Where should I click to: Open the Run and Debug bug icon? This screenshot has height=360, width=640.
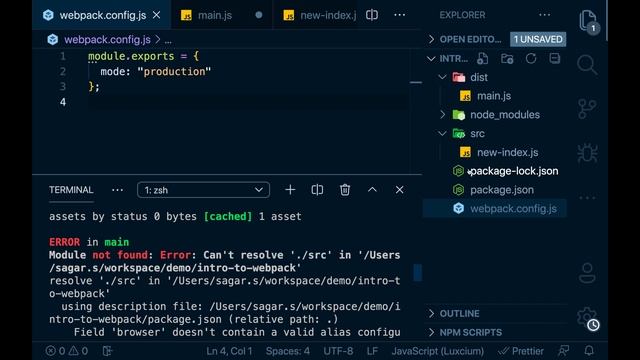(x=587, y=153)
